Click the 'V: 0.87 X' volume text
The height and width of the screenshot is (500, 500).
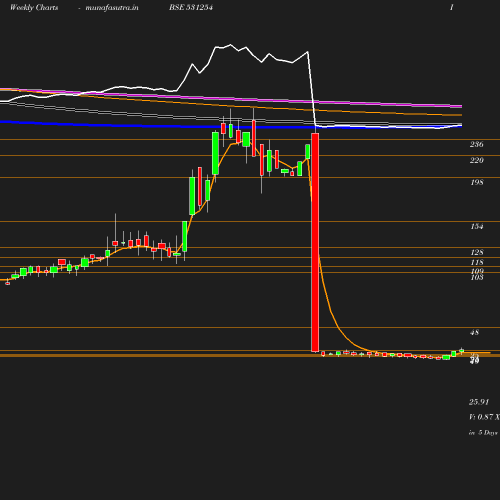pyautogui.click(x=484, y=417)
